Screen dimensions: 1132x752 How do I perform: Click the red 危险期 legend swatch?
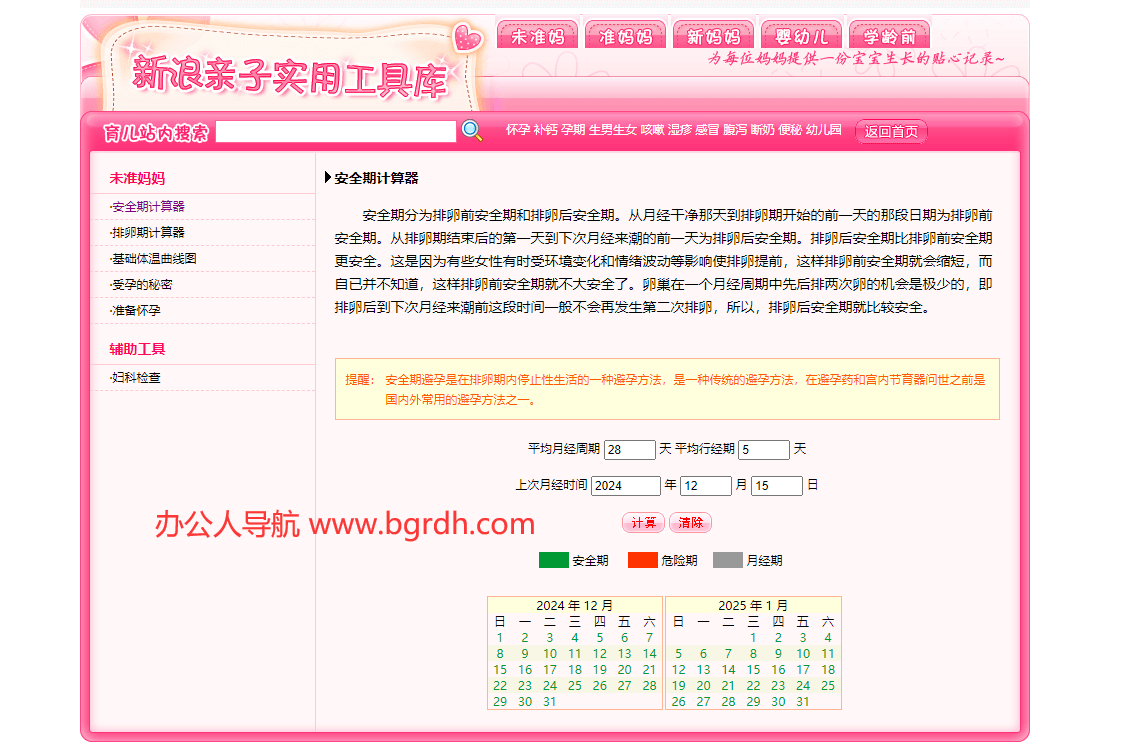pos(643,560)
